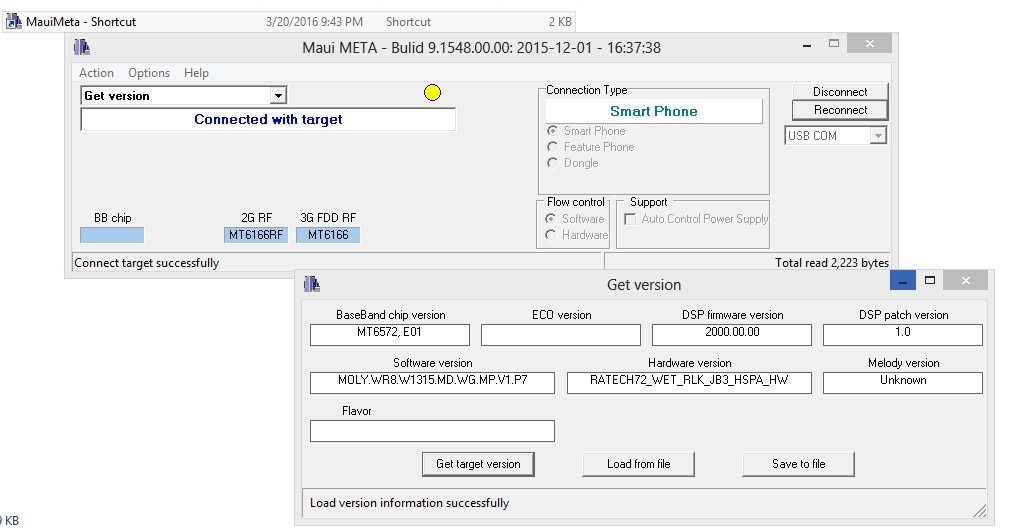
Task: Click the Disconnect button
Action: click(840, 92)
